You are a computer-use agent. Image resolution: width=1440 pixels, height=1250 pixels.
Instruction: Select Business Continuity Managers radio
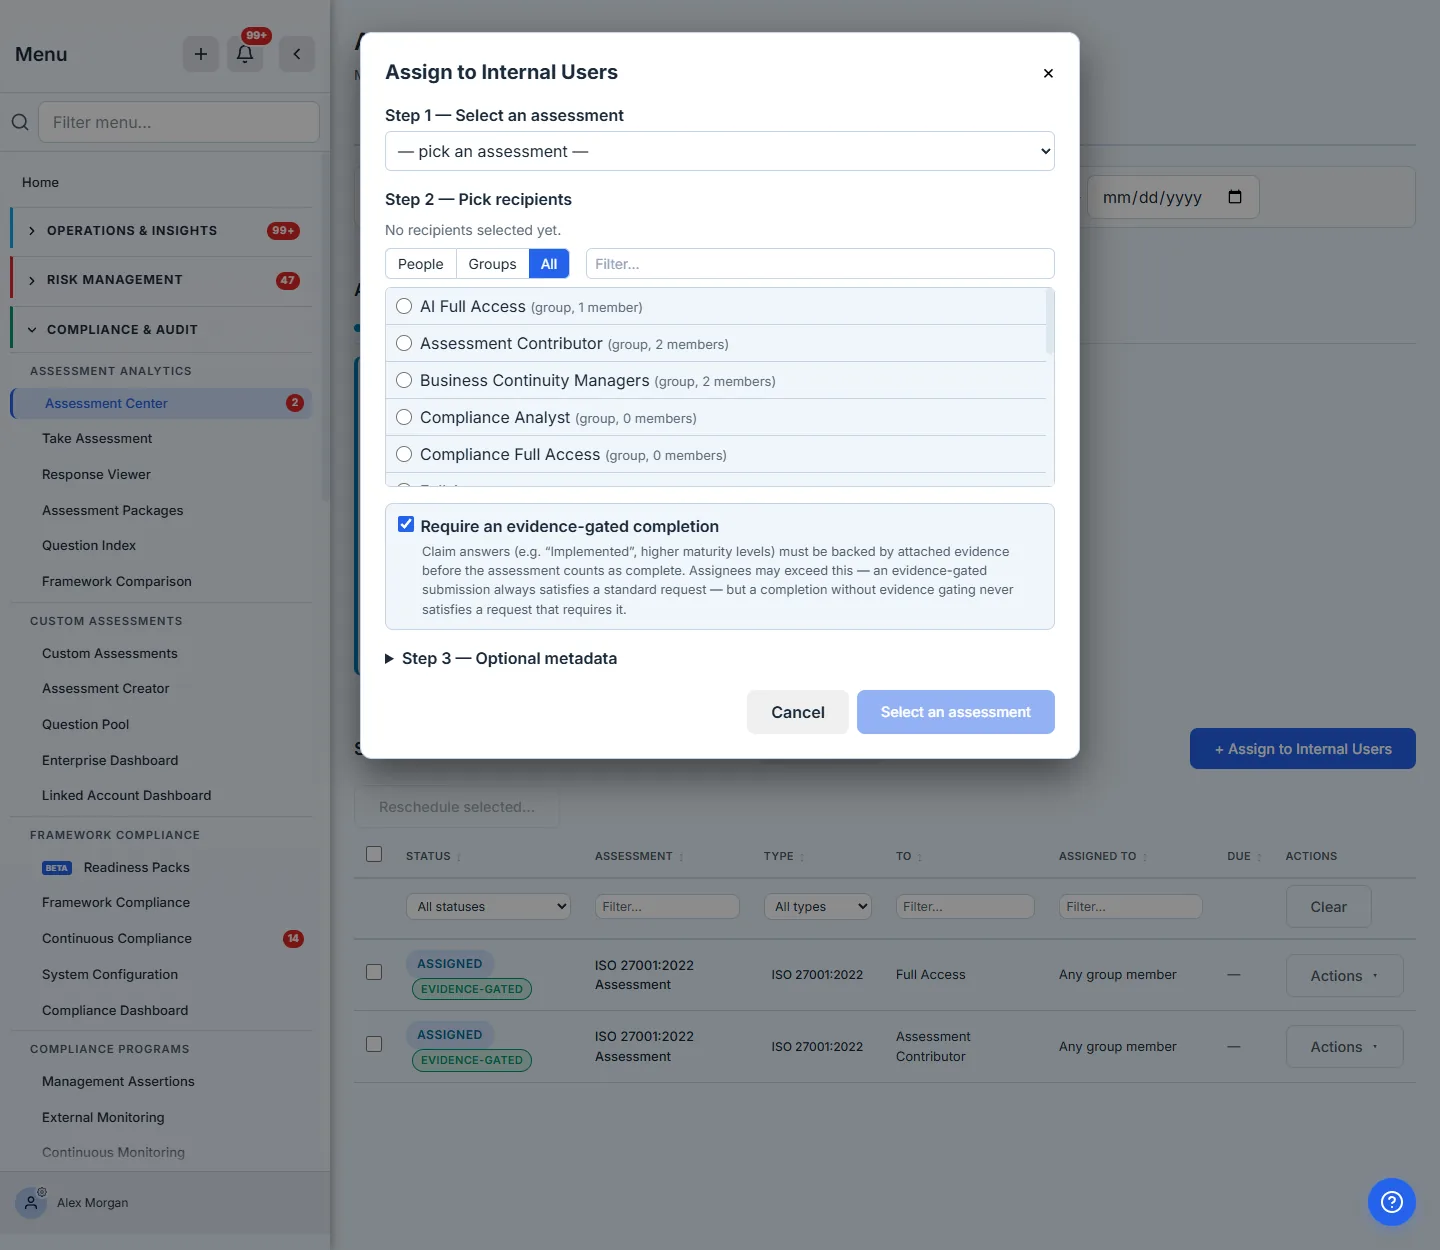[404, 380]
